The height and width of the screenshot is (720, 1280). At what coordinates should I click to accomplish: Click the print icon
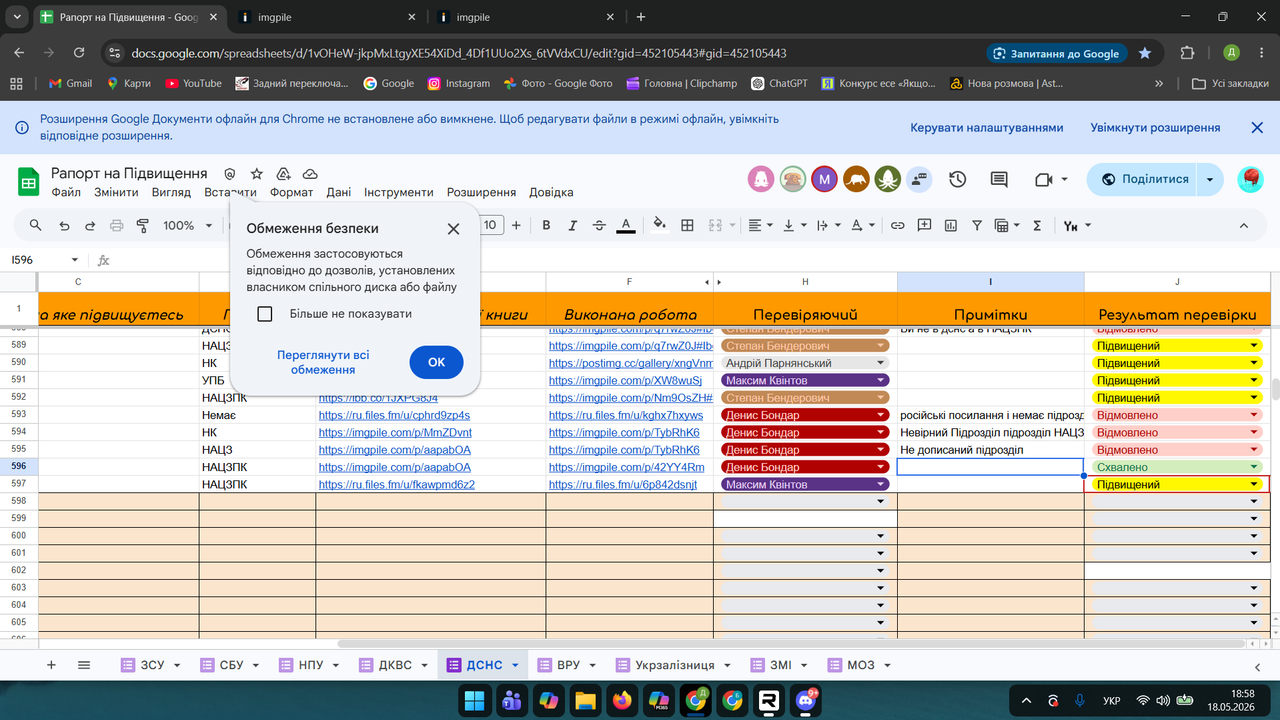tap(116, 226)
